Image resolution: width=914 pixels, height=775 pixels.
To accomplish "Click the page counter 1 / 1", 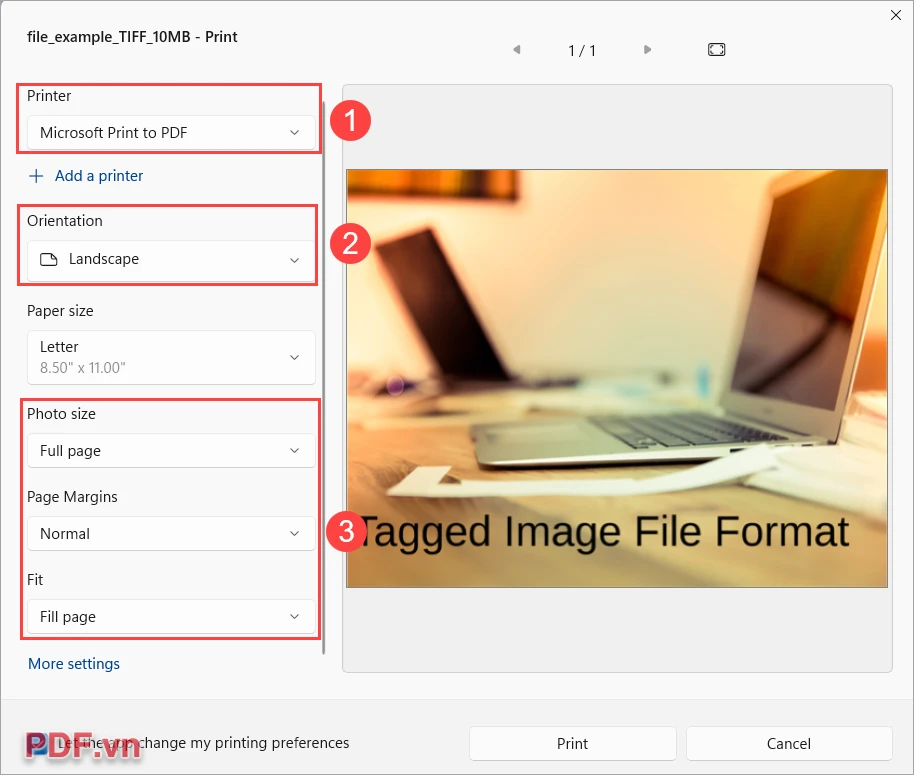I will pyautogui.click(x=582, y=51).
